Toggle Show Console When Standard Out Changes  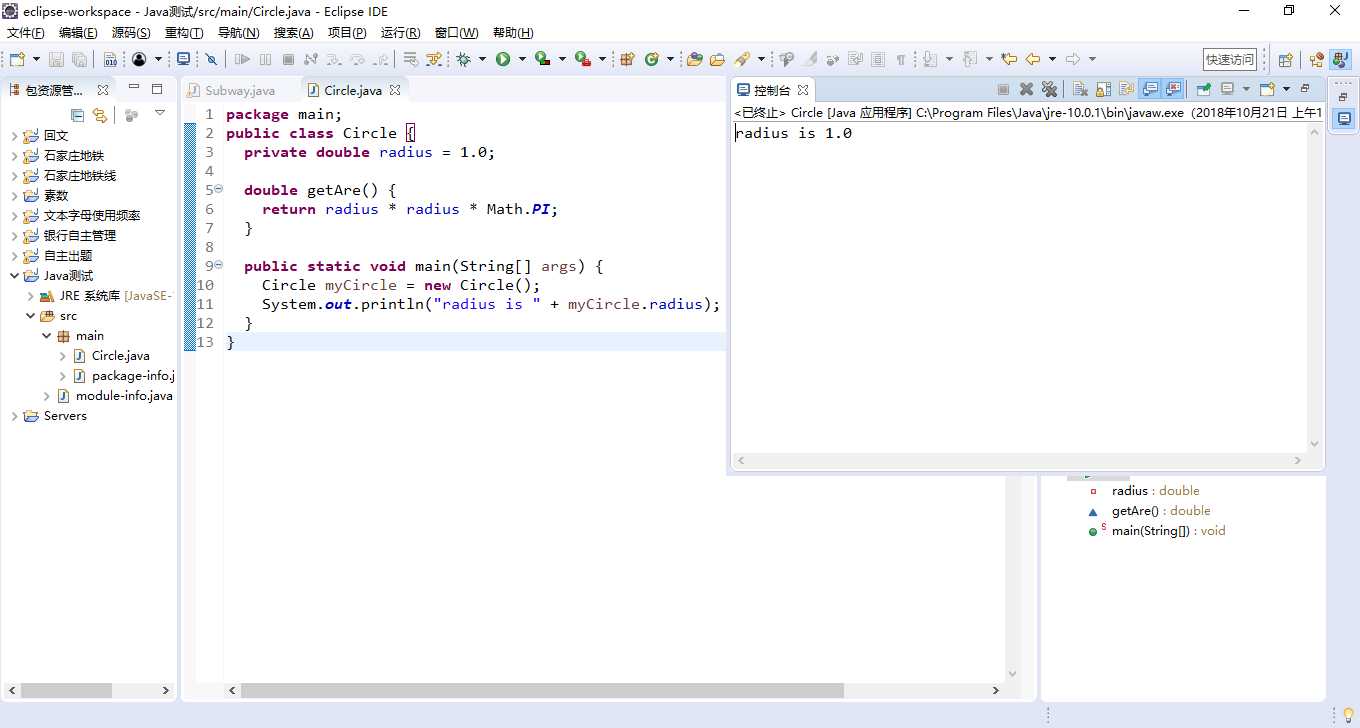pos(1151,89)
